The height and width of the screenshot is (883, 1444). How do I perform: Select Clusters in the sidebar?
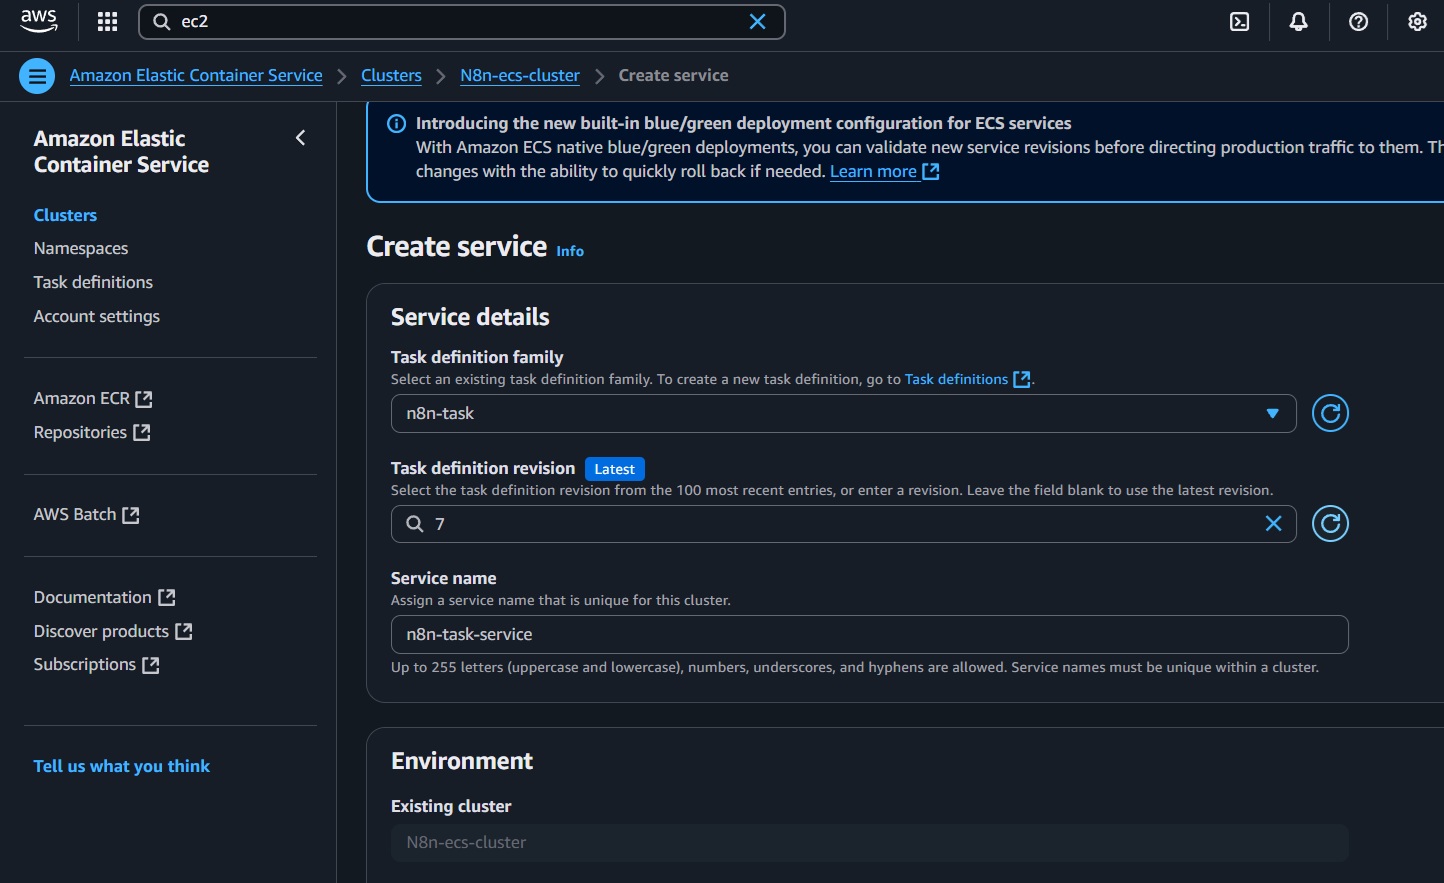65,215
